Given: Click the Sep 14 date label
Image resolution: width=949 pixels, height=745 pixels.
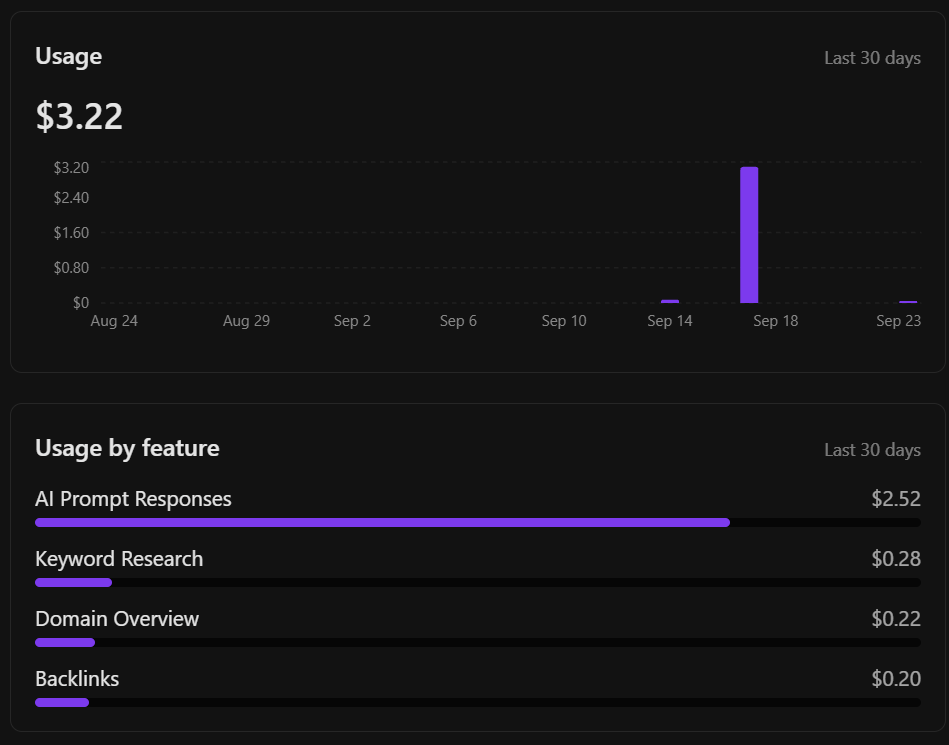Looking at the screenshot, I should pyautogui.click(x=669, y=321).
